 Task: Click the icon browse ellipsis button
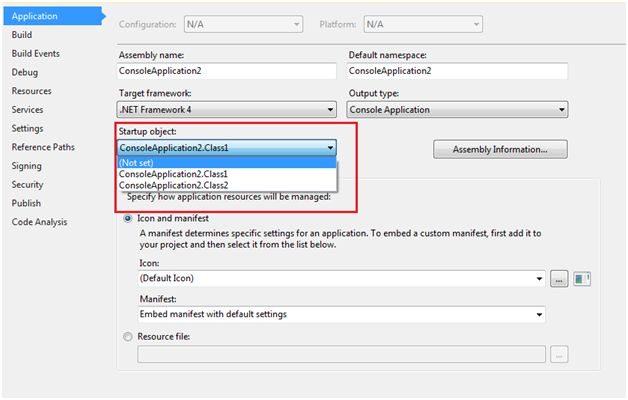[559, 279]
